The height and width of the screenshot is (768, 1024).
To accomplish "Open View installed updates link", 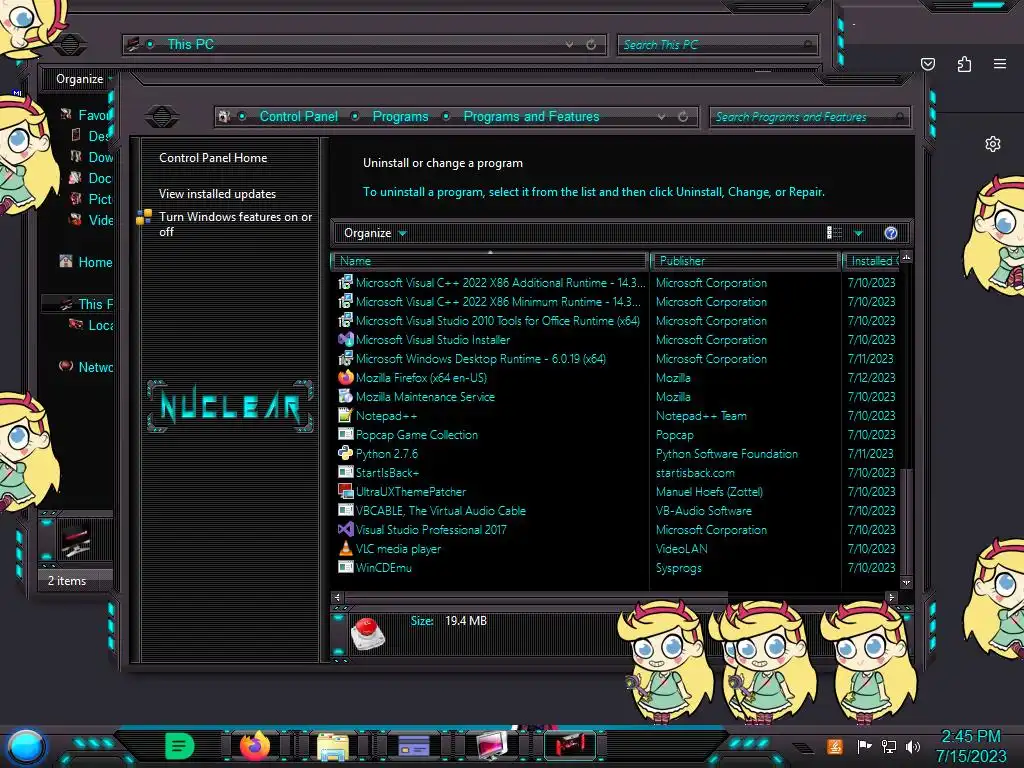I will point(217,194).
